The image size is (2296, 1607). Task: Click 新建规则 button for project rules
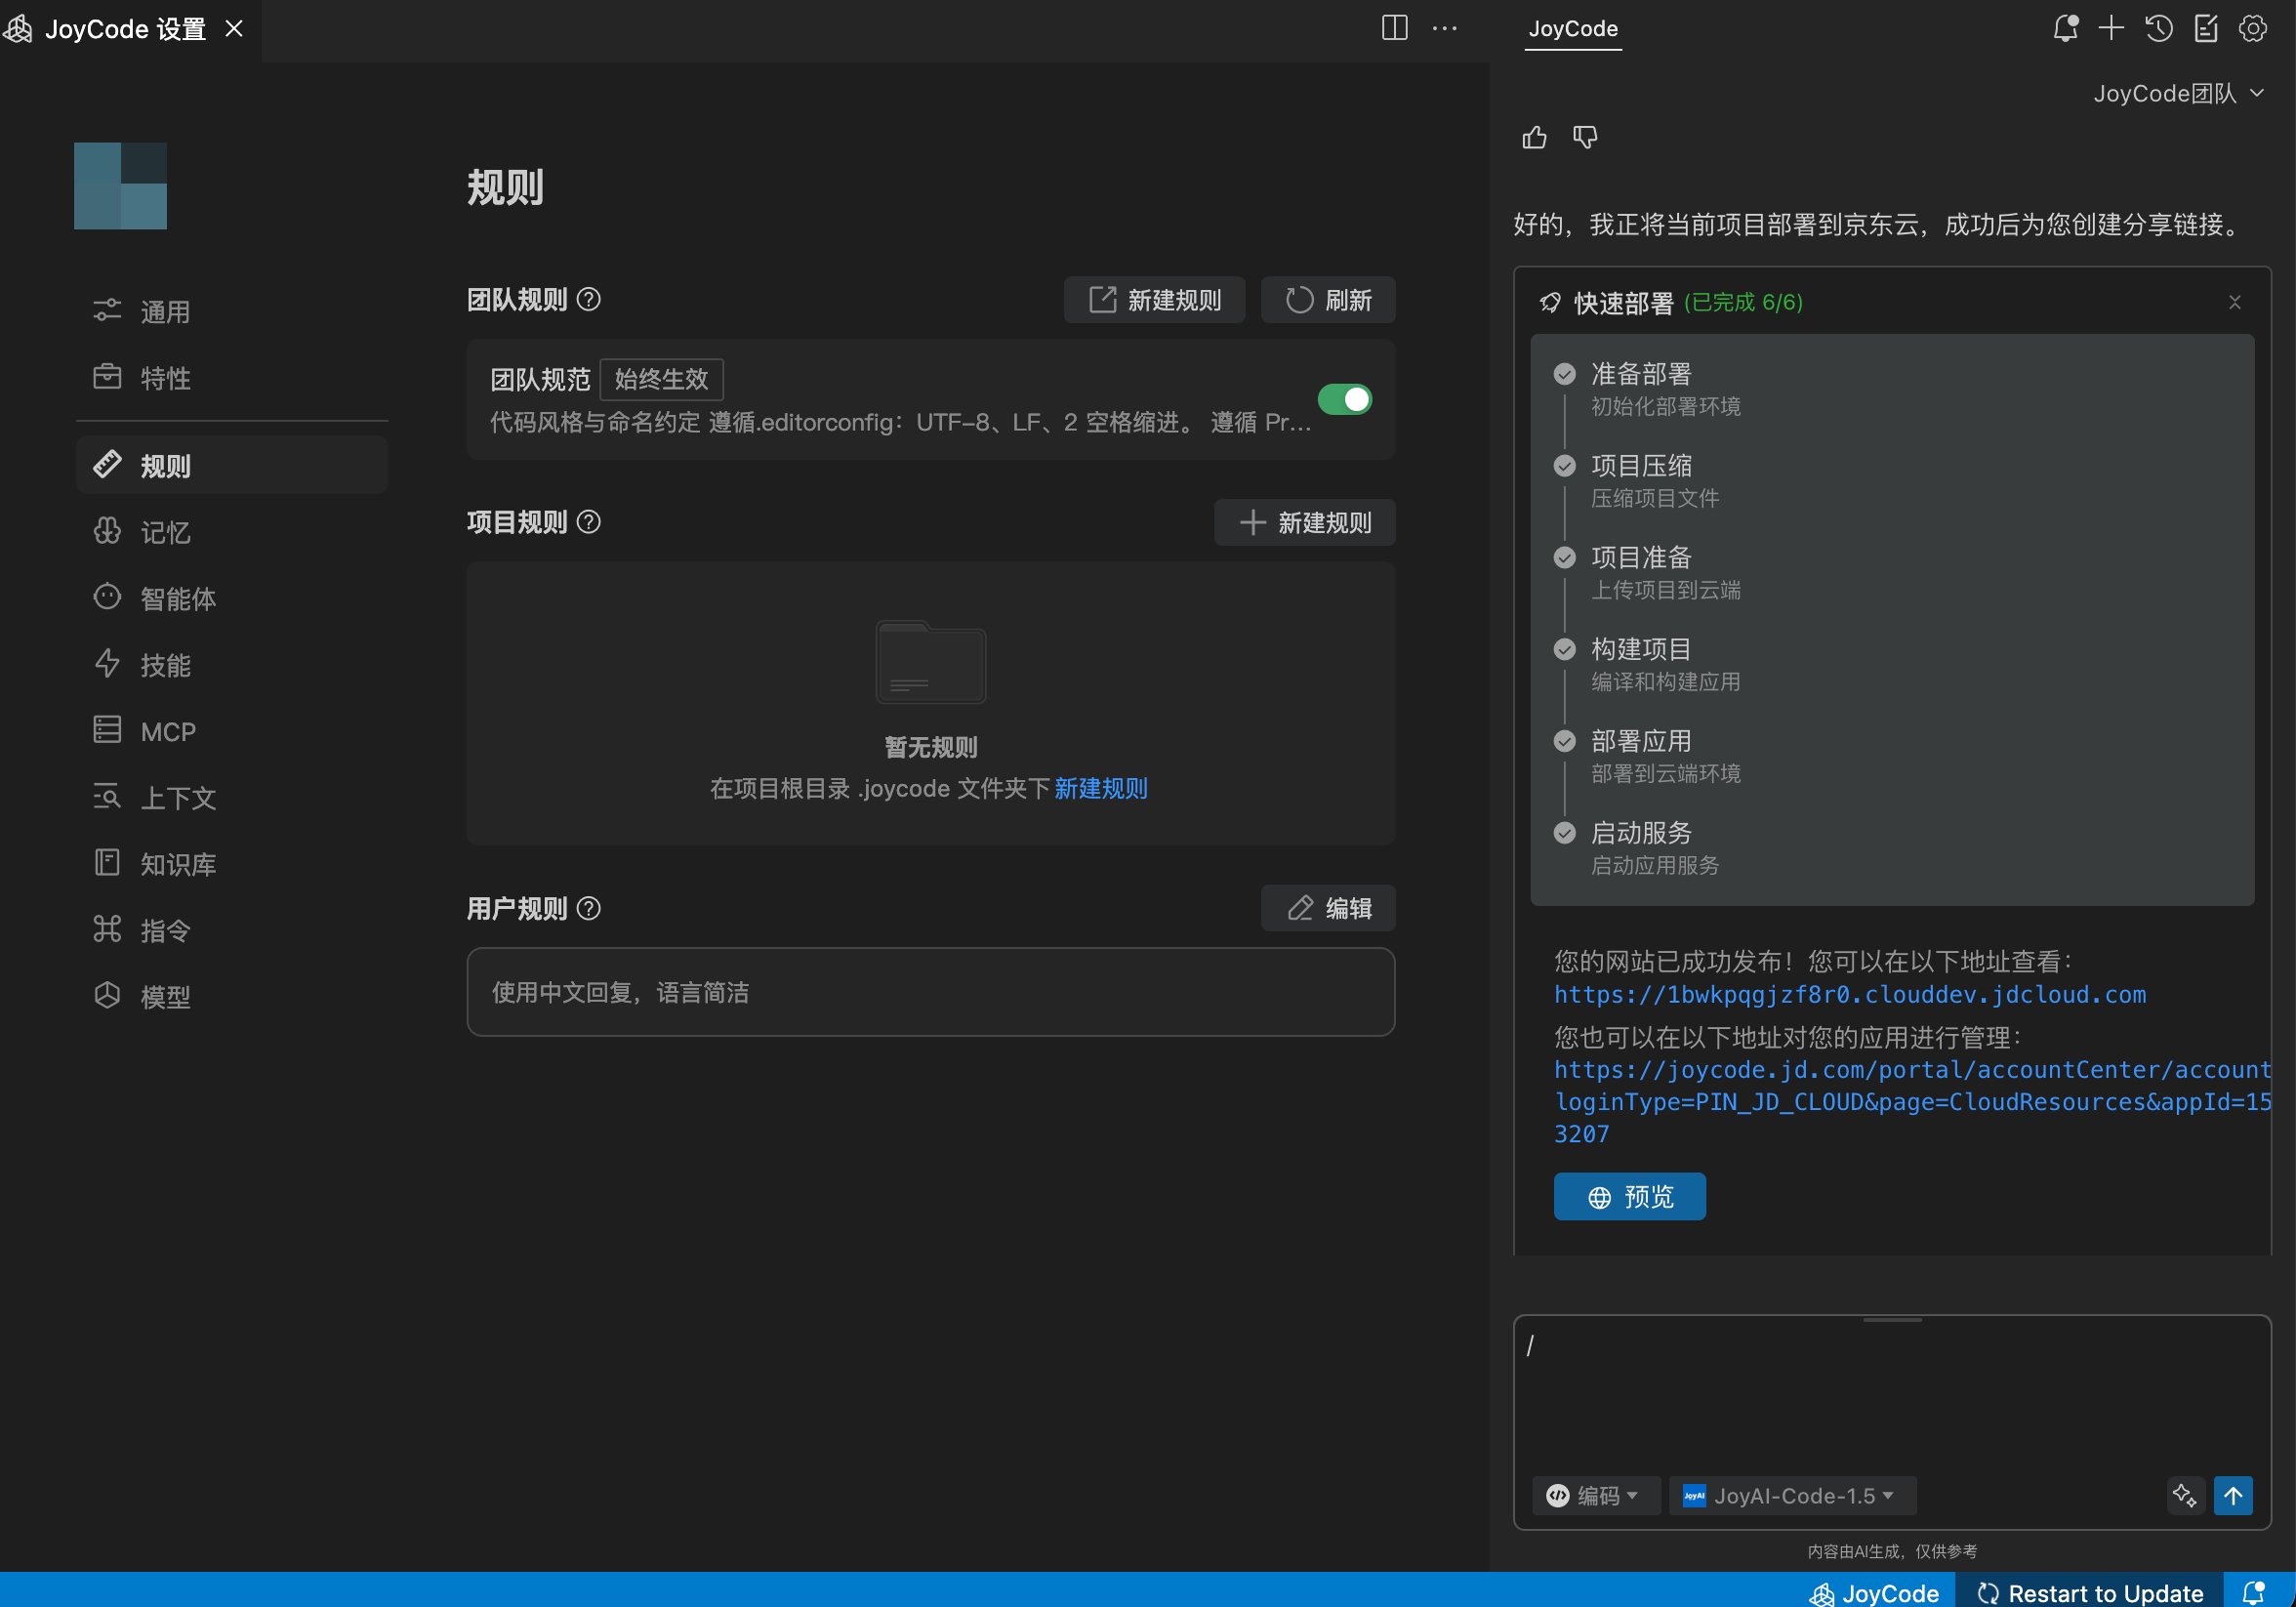(x=1305, y=522)
